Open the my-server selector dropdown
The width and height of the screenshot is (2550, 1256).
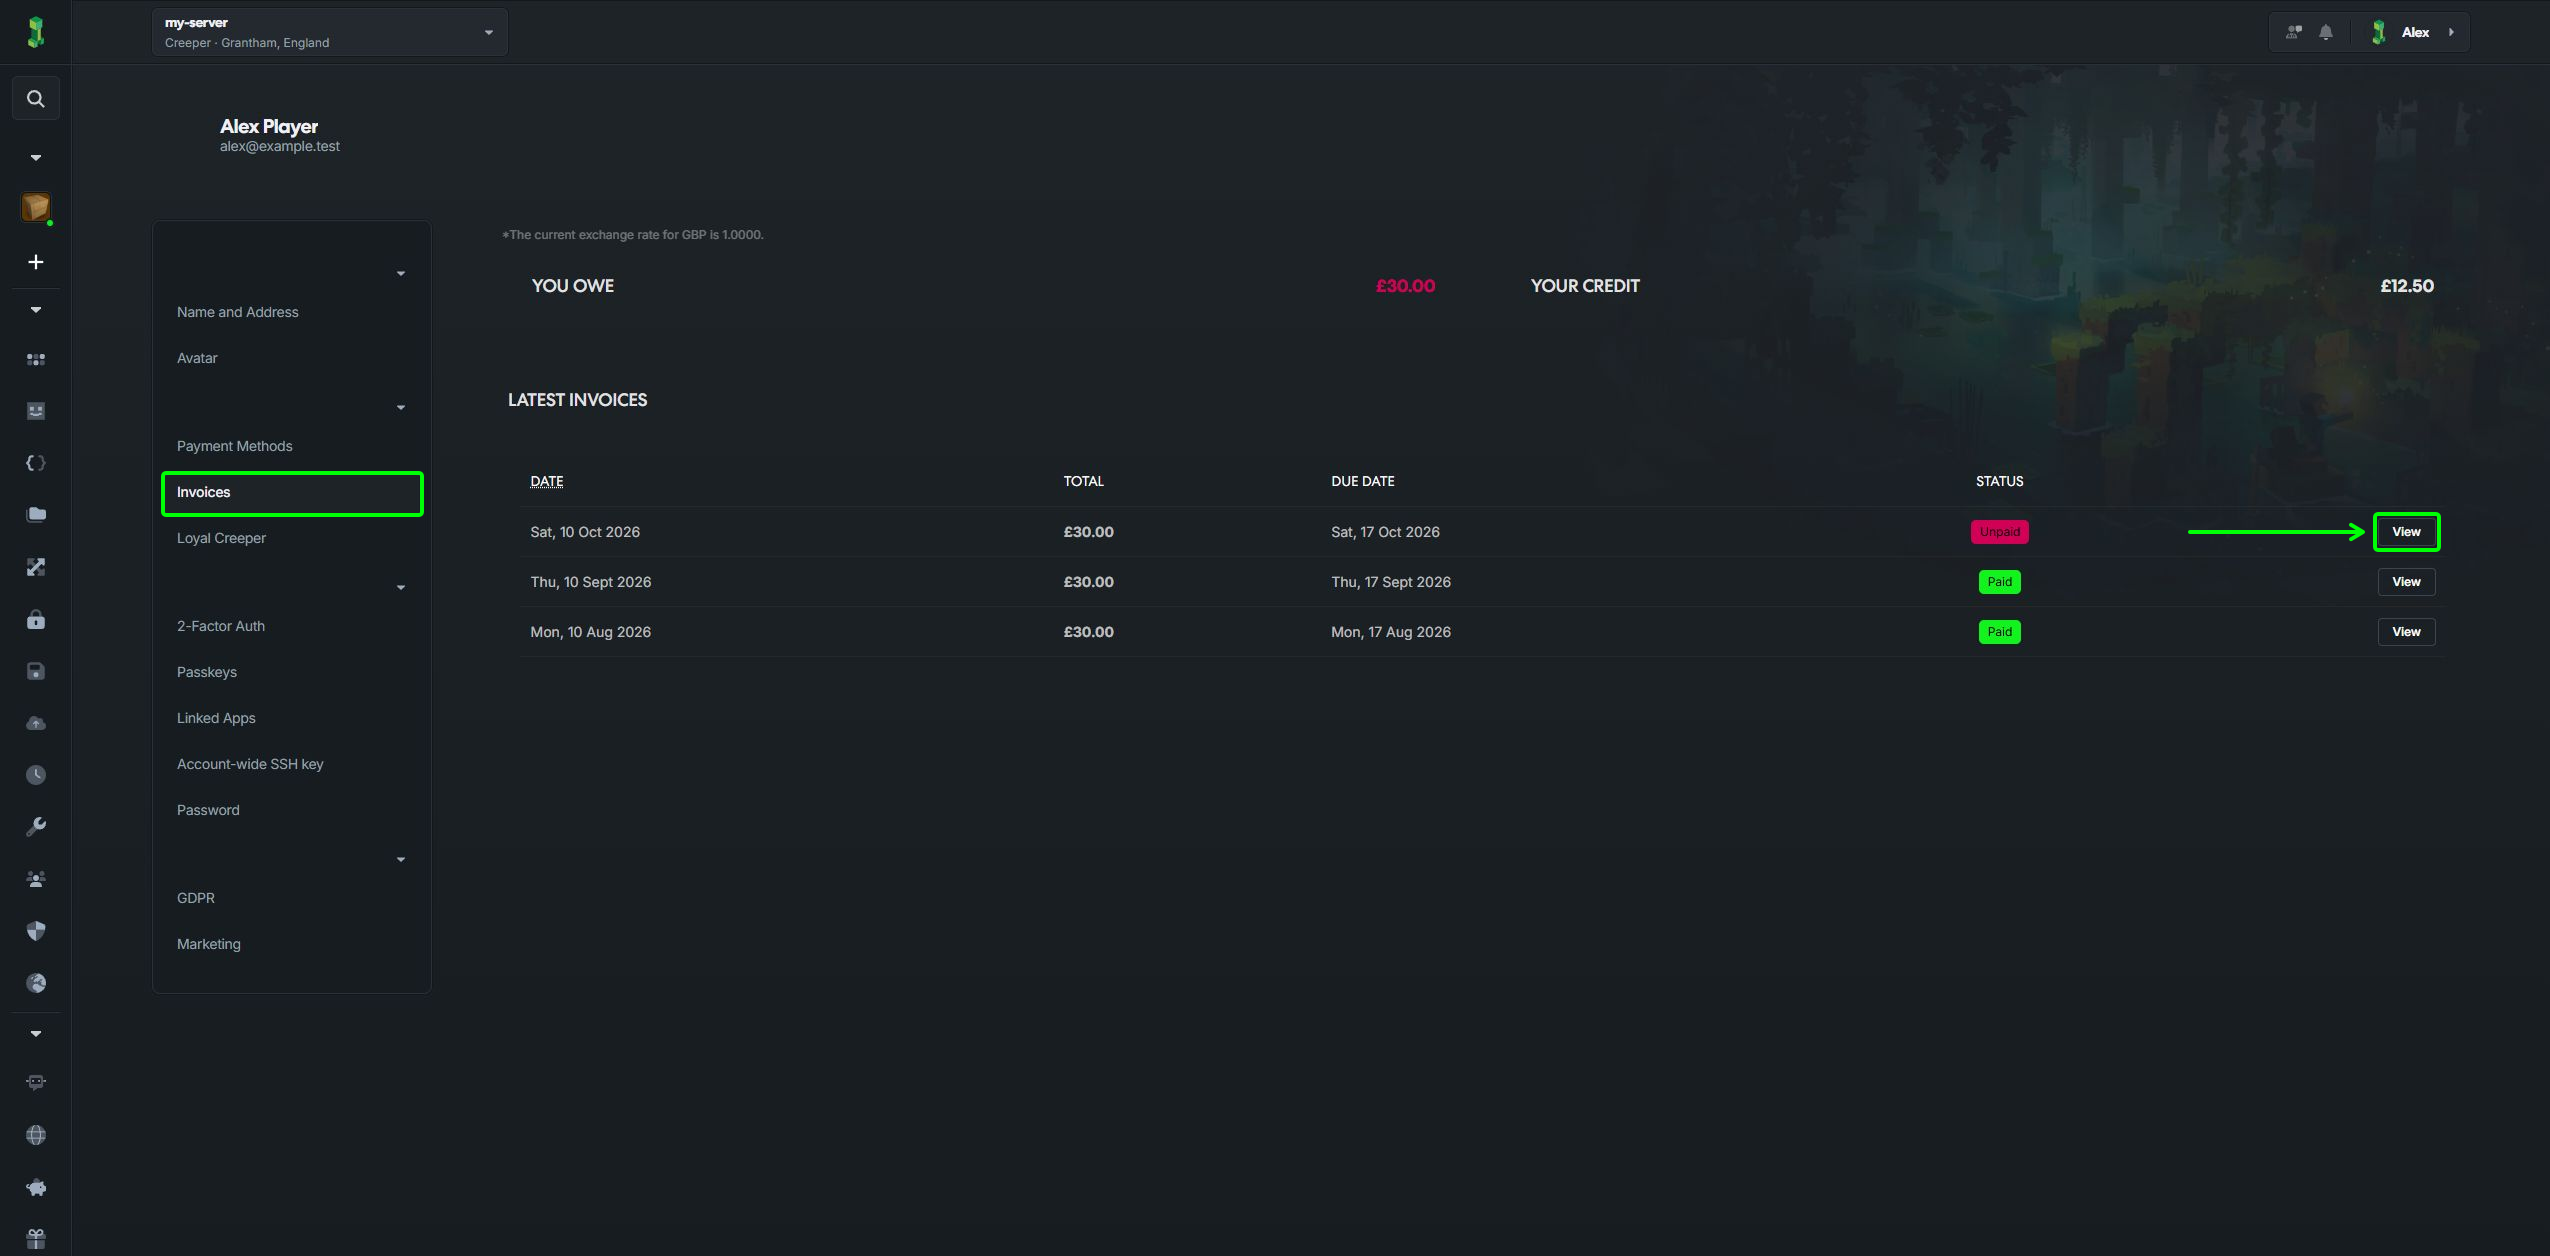(330, 32)
